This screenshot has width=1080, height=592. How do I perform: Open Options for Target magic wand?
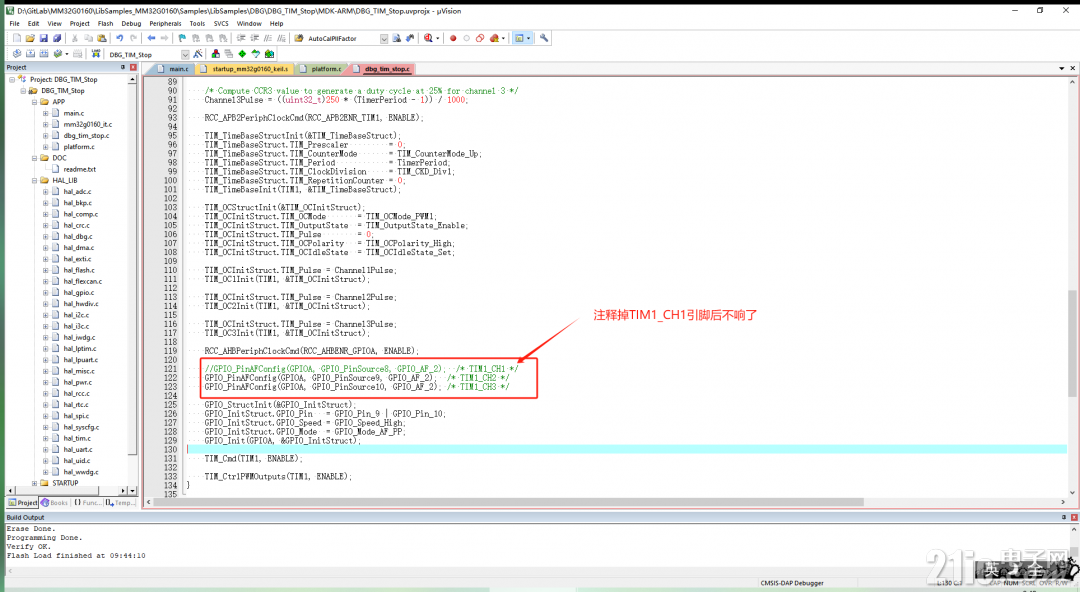click(x=198, y=54)
